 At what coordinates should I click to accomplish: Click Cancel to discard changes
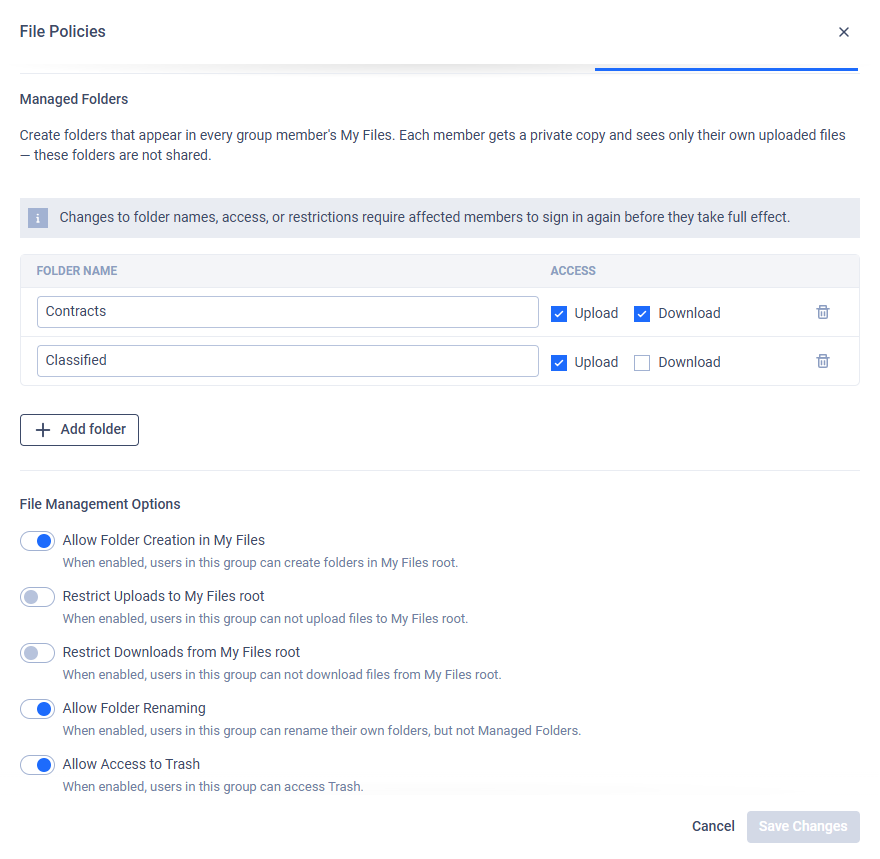coord(713,826)
